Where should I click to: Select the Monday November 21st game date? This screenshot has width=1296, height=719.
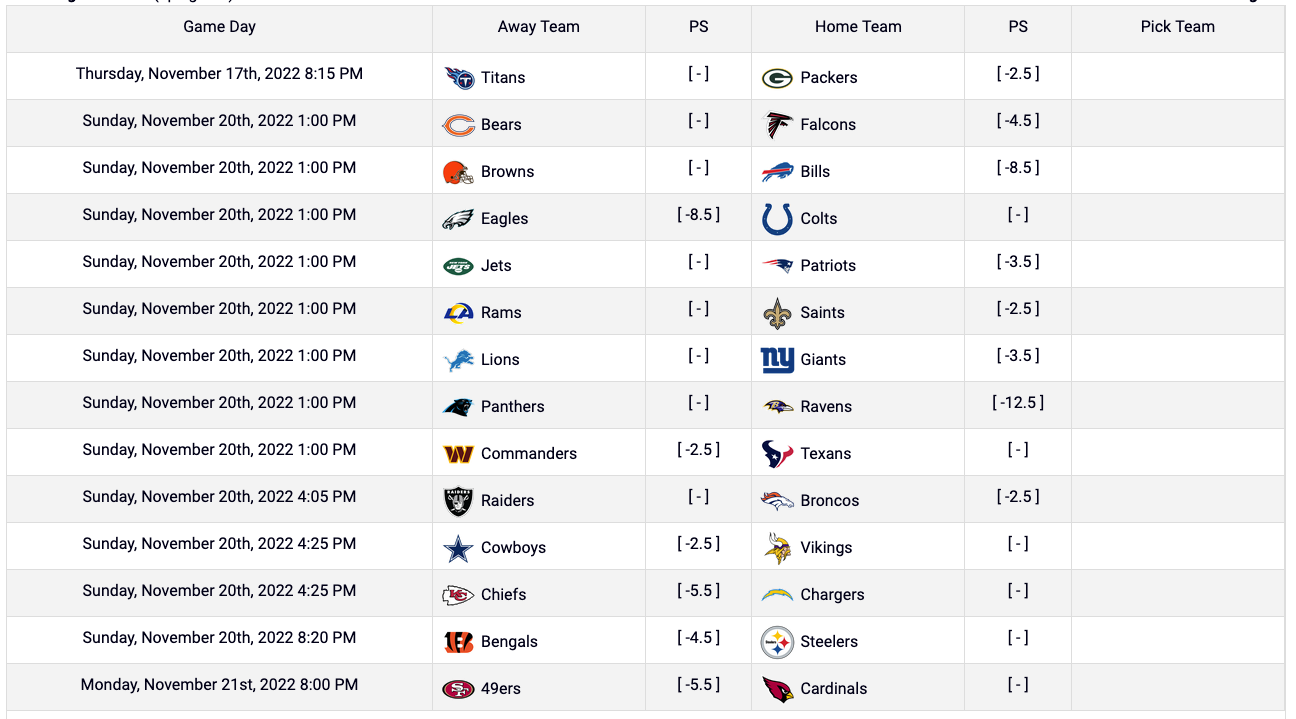[219, 685]
